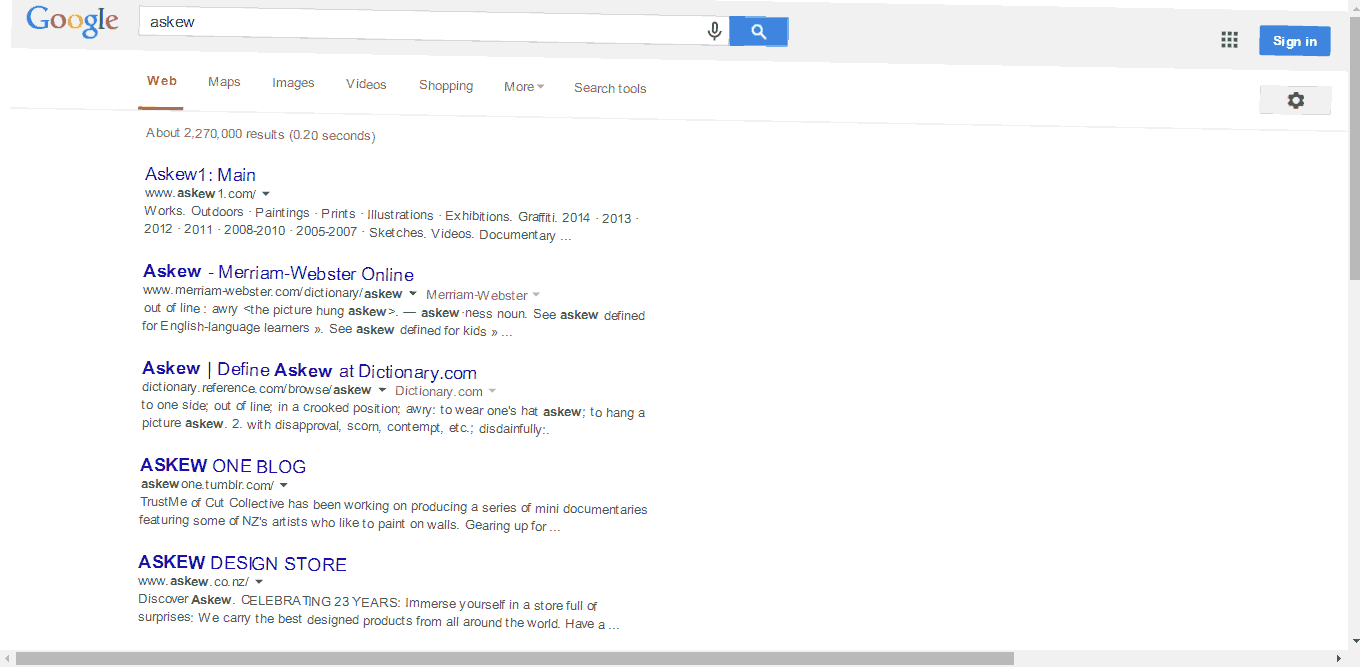The image size is (1360, 667).
Task: Open Askew - Merriam-Webster Online result
Action: (x=278, y=273)
